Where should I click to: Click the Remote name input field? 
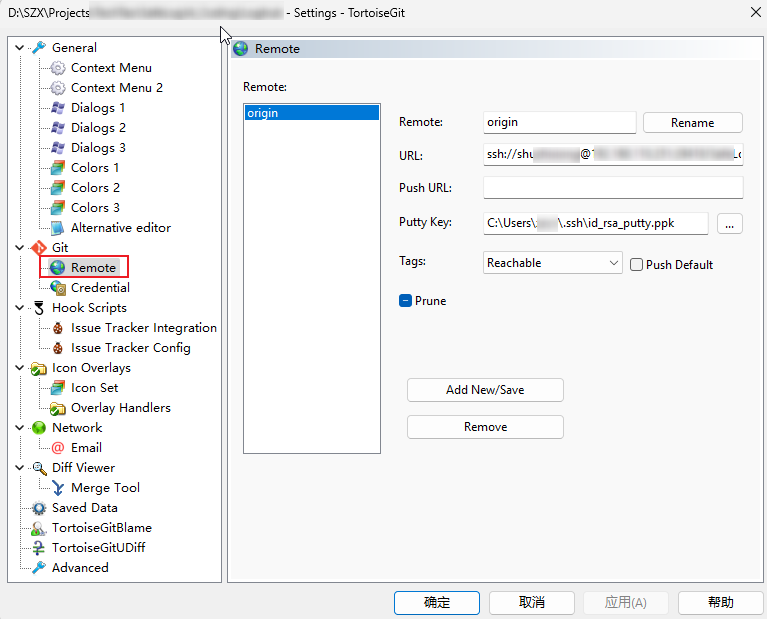(560, 122)
